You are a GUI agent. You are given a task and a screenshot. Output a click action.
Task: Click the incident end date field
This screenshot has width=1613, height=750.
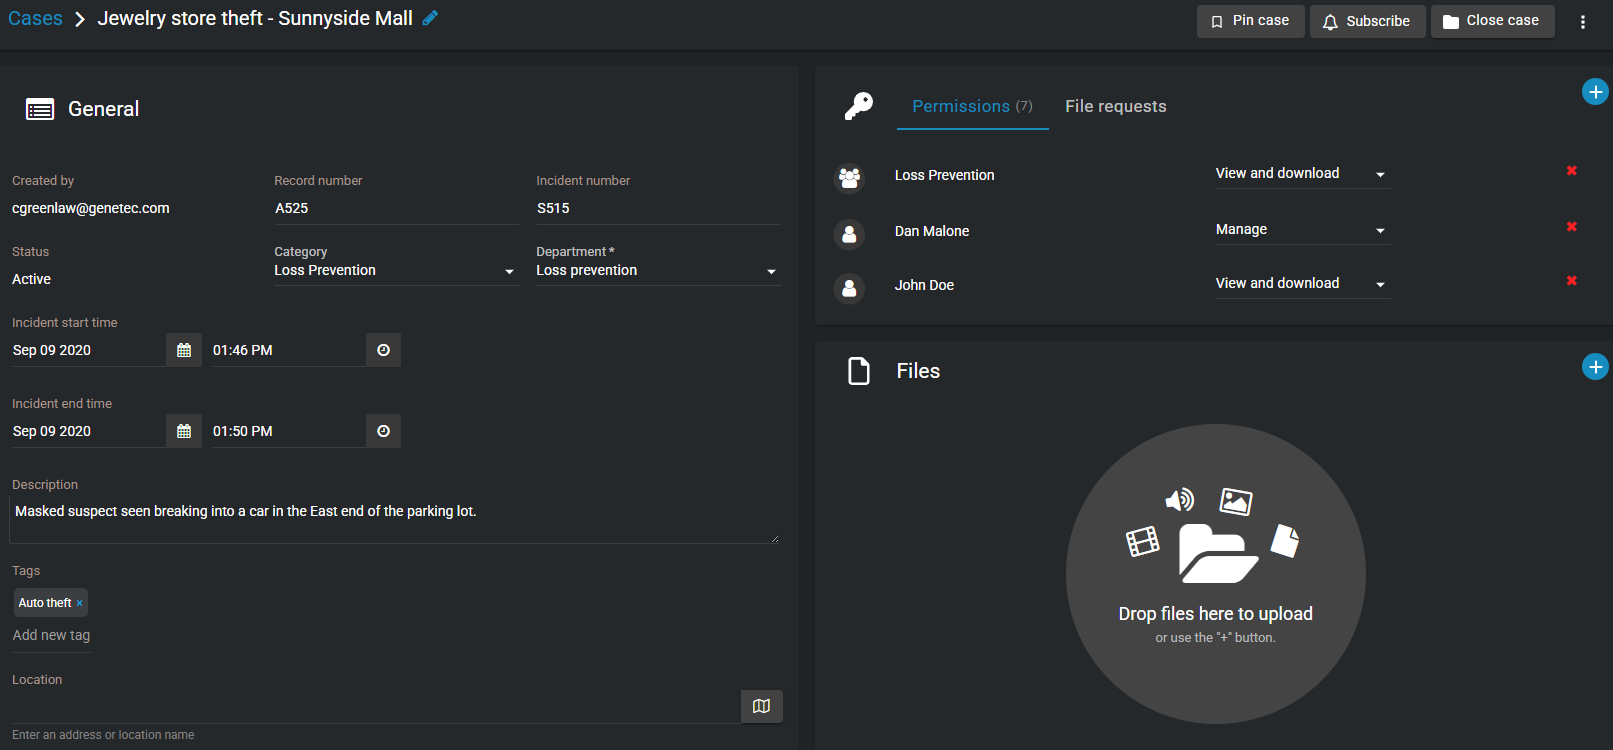pos(88,431)
